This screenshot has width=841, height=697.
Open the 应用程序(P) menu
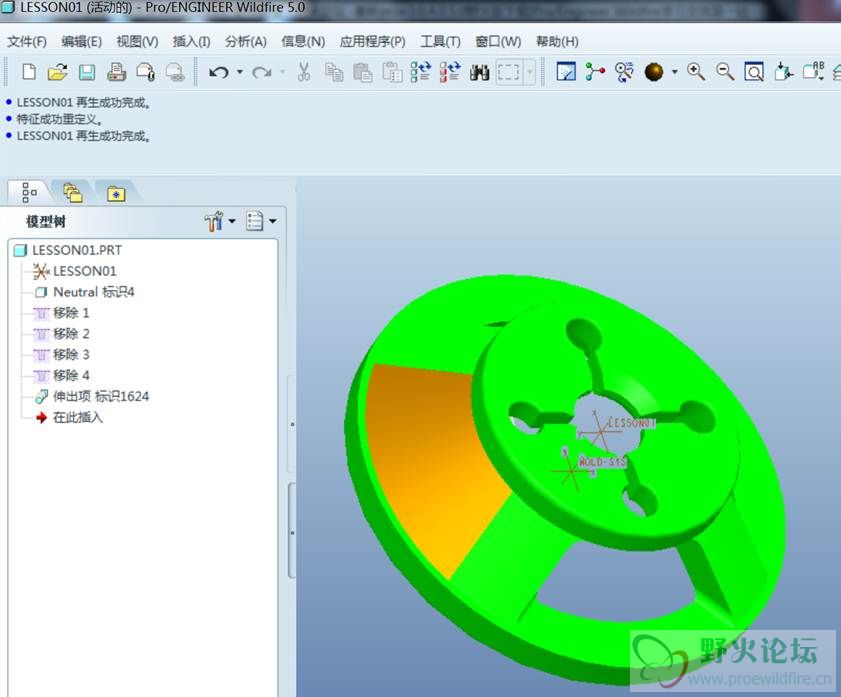point(372,41)
